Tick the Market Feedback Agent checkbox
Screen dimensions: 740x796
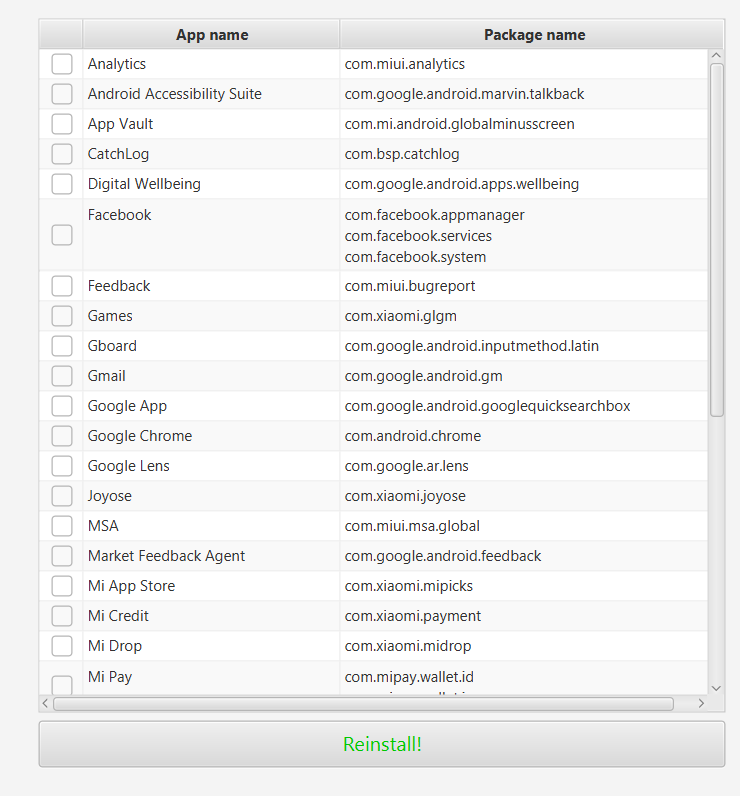click(62, 555)
